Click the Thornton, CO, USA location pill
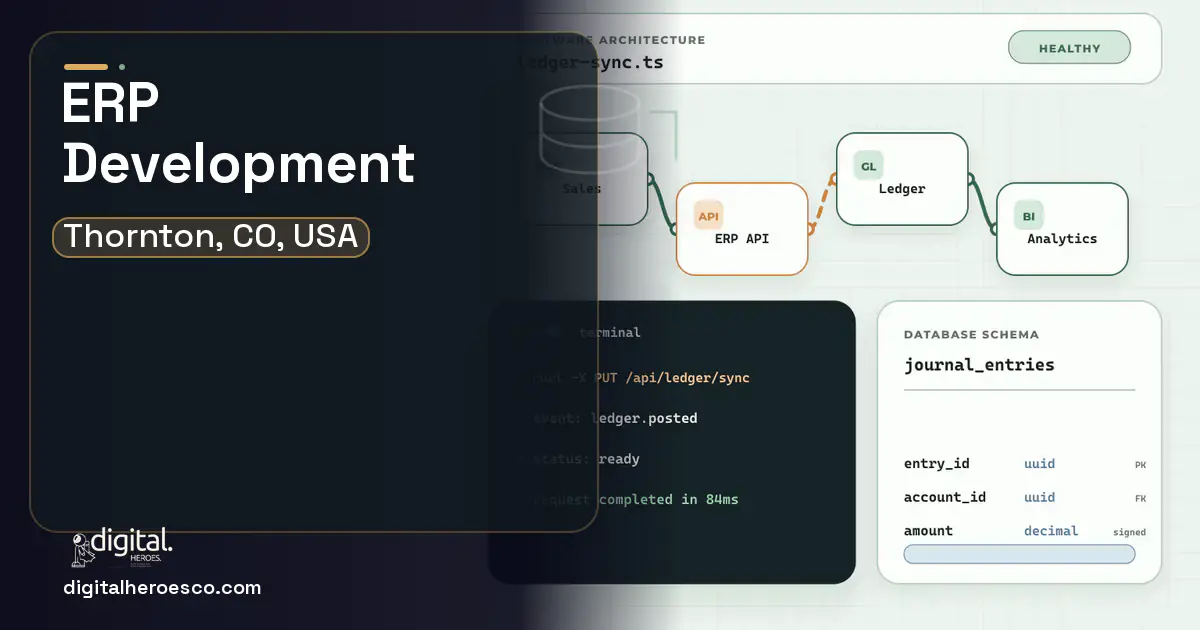The width and height of the screenshot is (1200, 630). 211,237
